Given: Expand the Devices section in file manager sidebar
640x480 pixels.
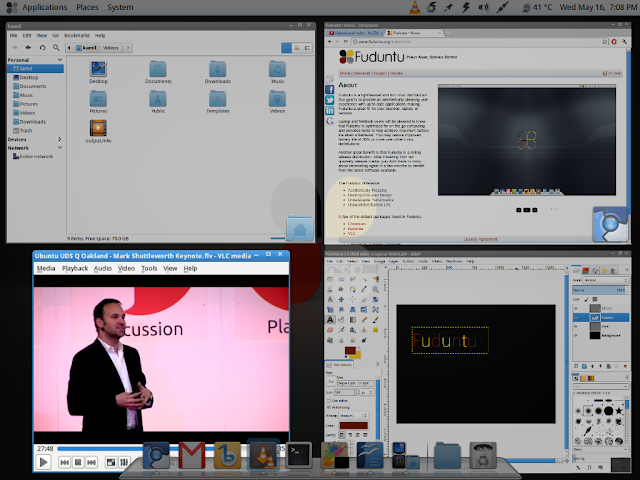Looking at the screenshot, I should tap(60, 139).
